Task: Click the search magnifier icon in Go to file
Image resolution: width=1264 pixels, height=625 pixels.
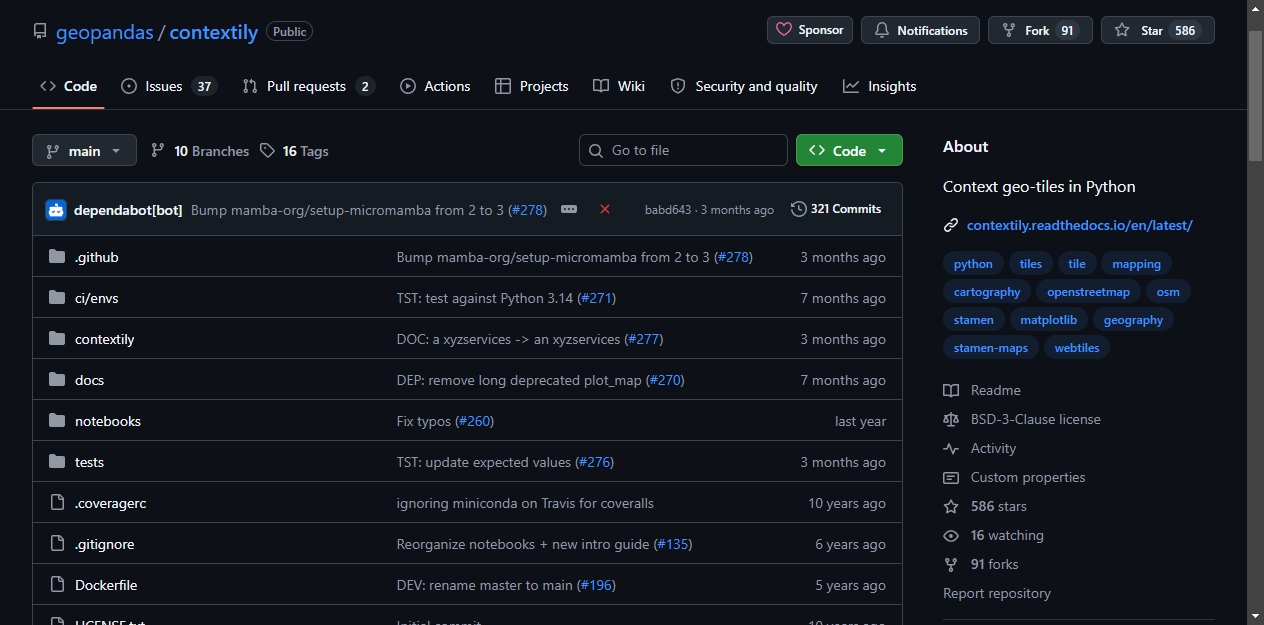Action: click(596, 150)
